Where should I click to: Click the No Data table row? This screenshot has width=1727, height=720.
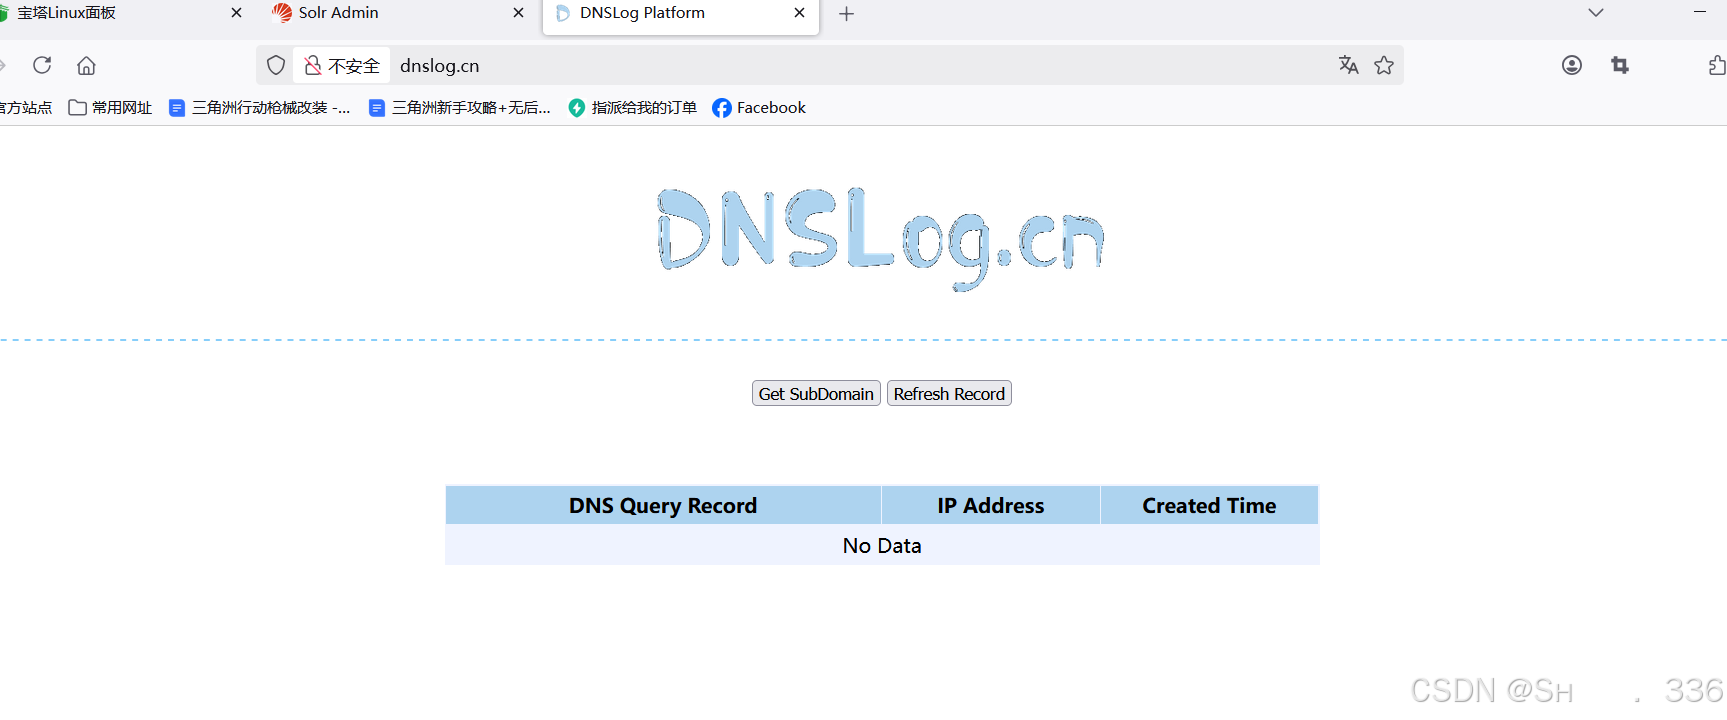[882, 545]
